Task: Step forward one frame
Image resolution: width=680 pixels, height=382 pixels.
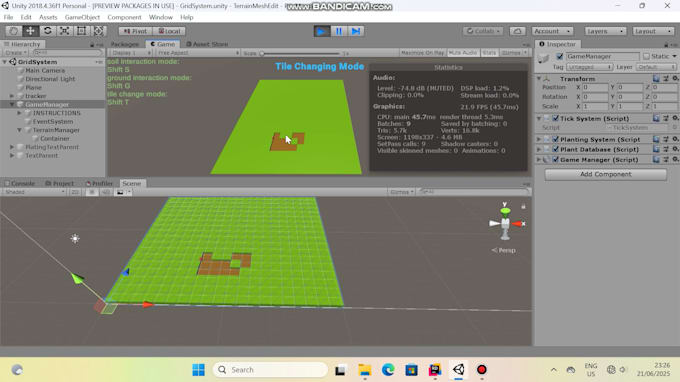Action: pyautogui.click(x=356, y=31)
